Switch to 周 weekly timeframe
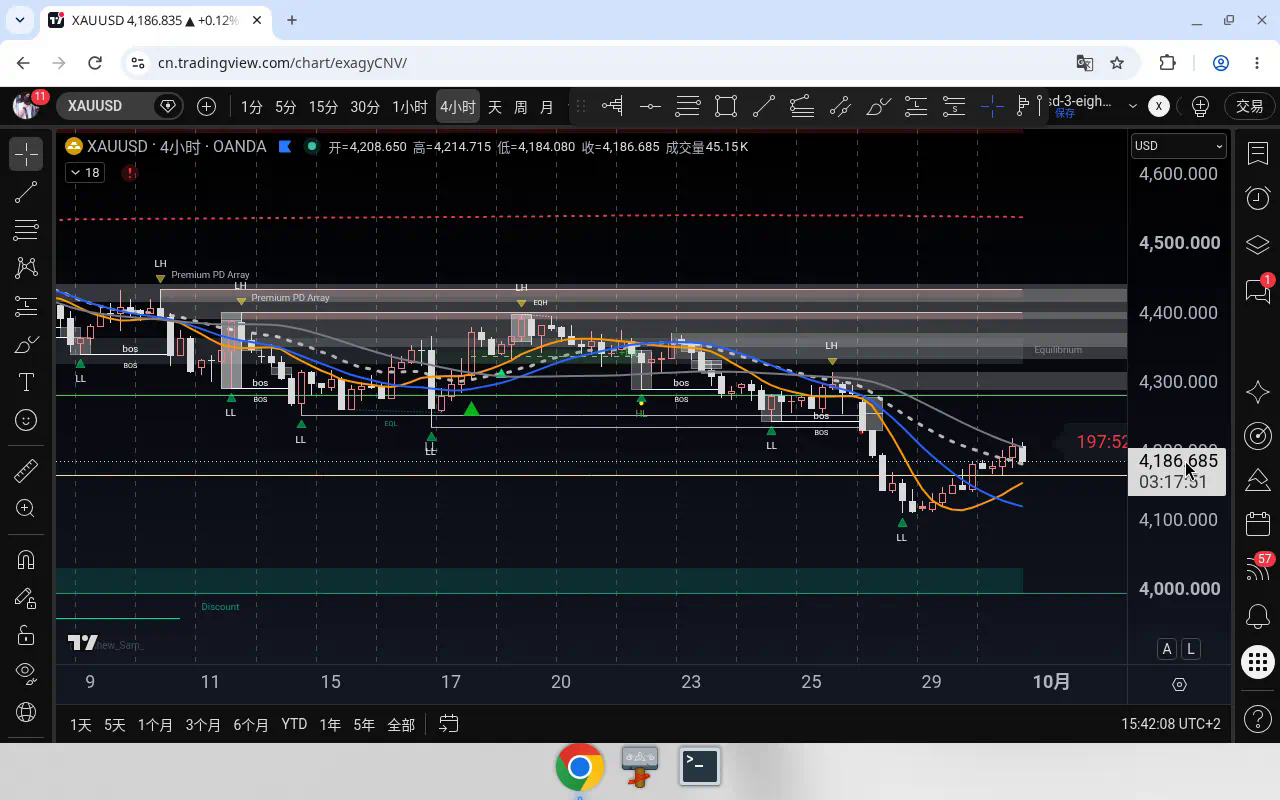The width and height of the screenshot is (1280, 800). pos(520,106)
